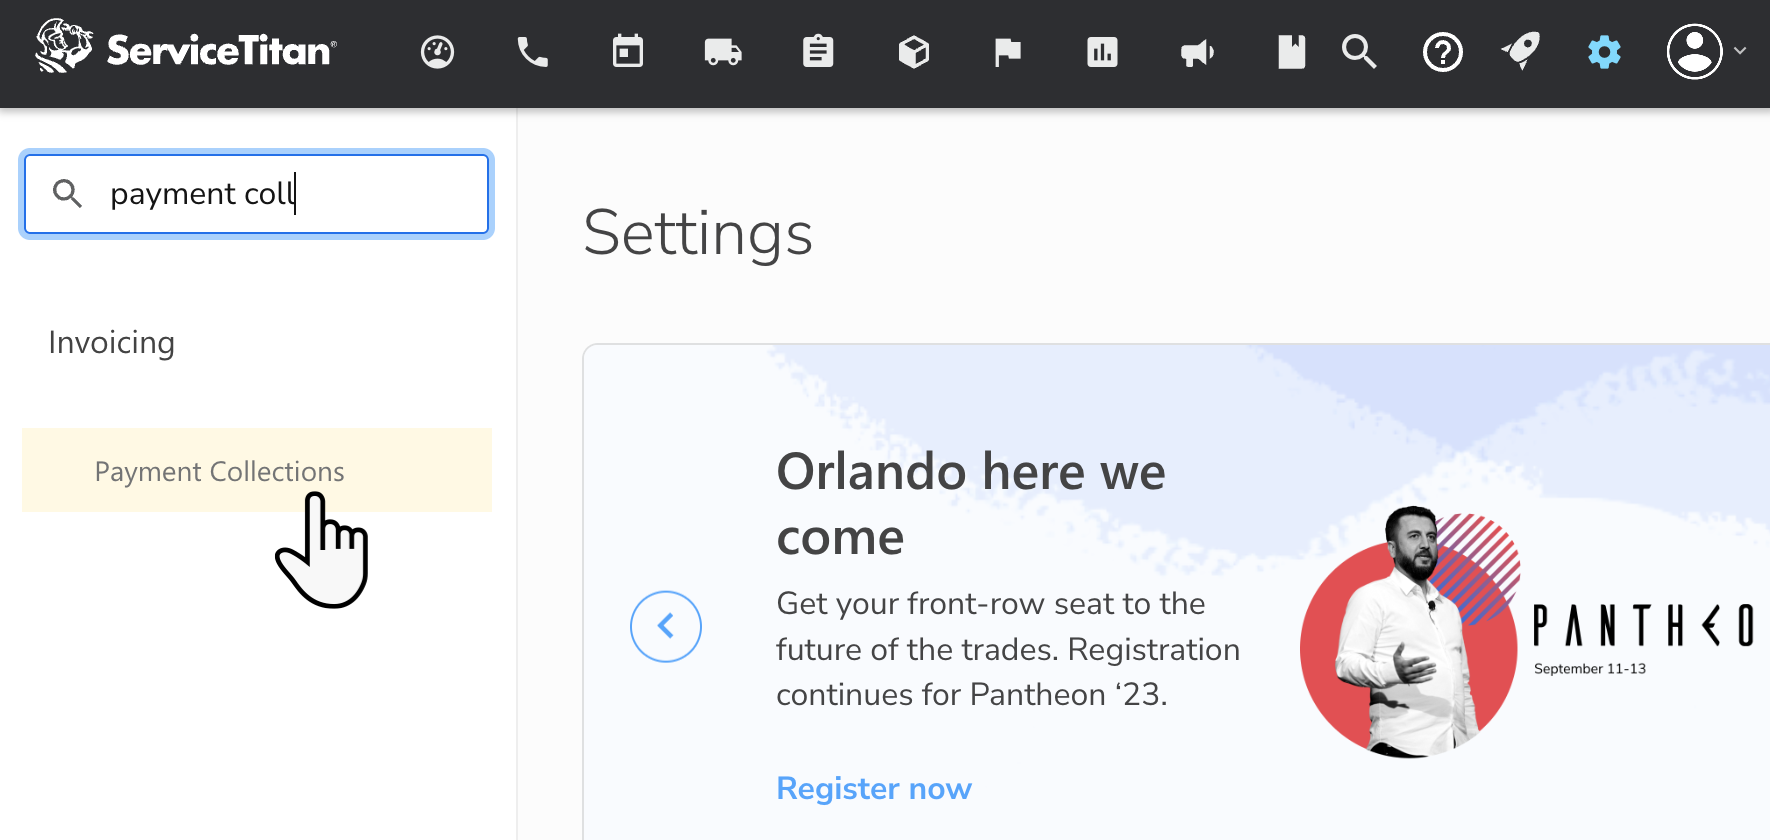The height and width of the screenshot is (840, 1770).
Task: Open the Help question mark icon
Action: (1443, 52)
